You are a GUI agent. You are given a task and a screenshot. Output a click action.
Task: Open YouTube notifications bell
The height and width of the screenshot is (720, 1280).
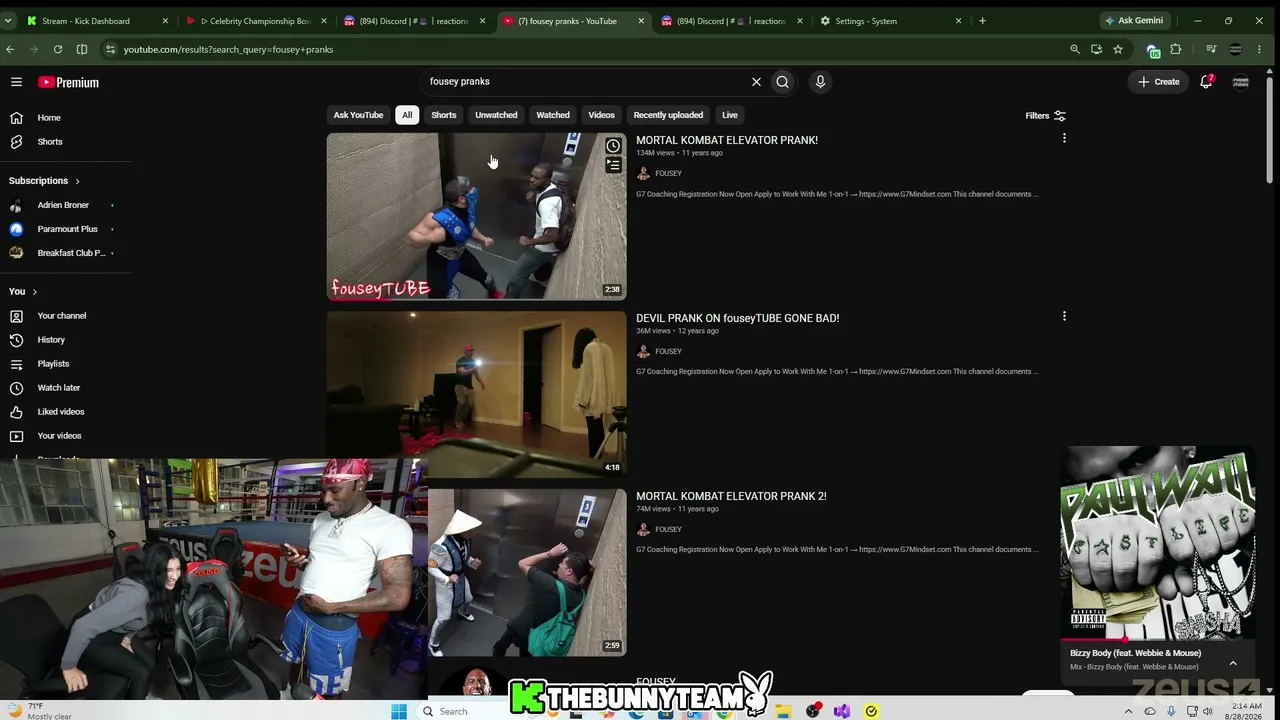pos(1206,82)
